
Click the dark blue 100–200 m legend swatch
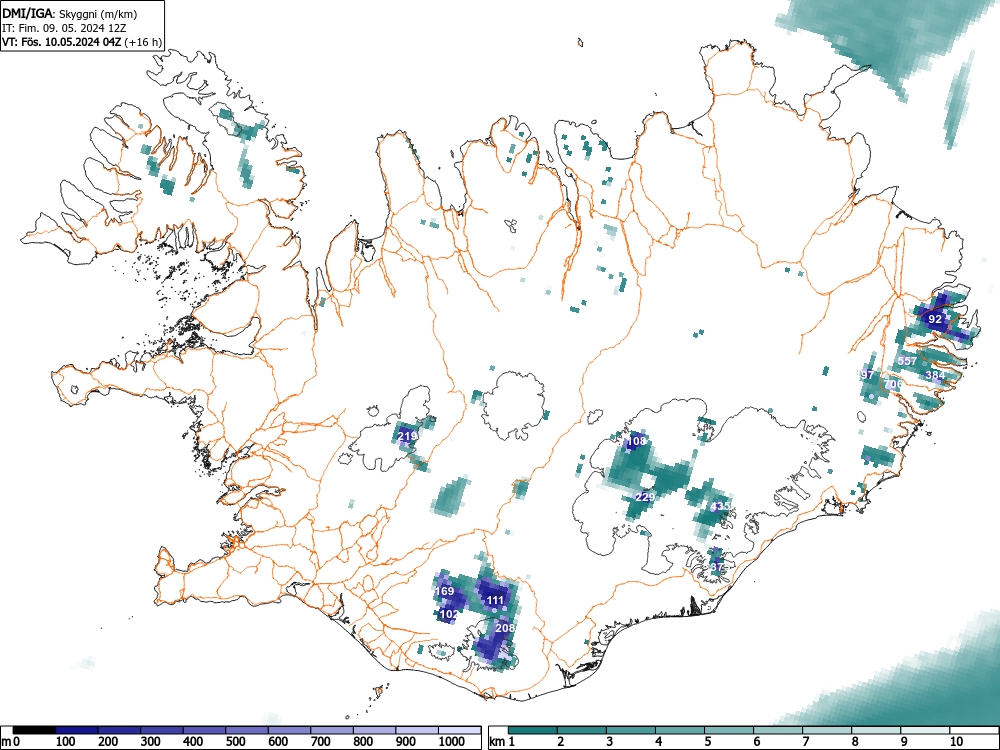click(77, 730)
